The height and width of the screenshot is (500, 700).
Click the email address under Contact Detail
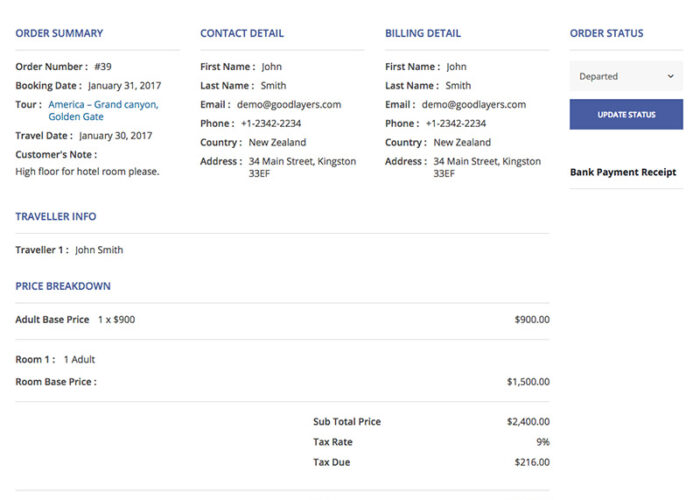[x=289, y=104]
